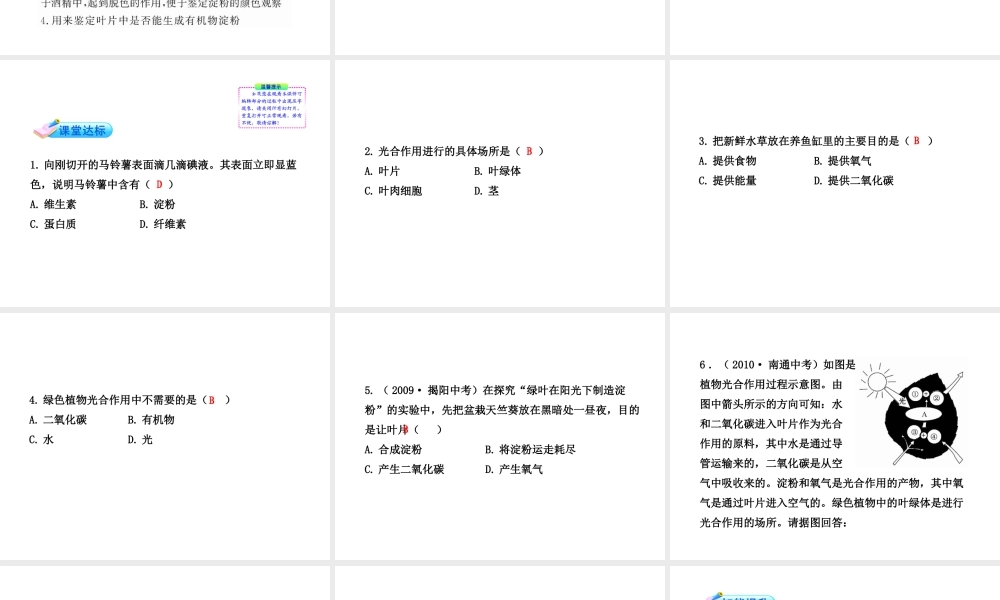The width and height of the screenshot is (1000, 600).
Task: Select option 'B. 有机物'
Action: point(151,420)
